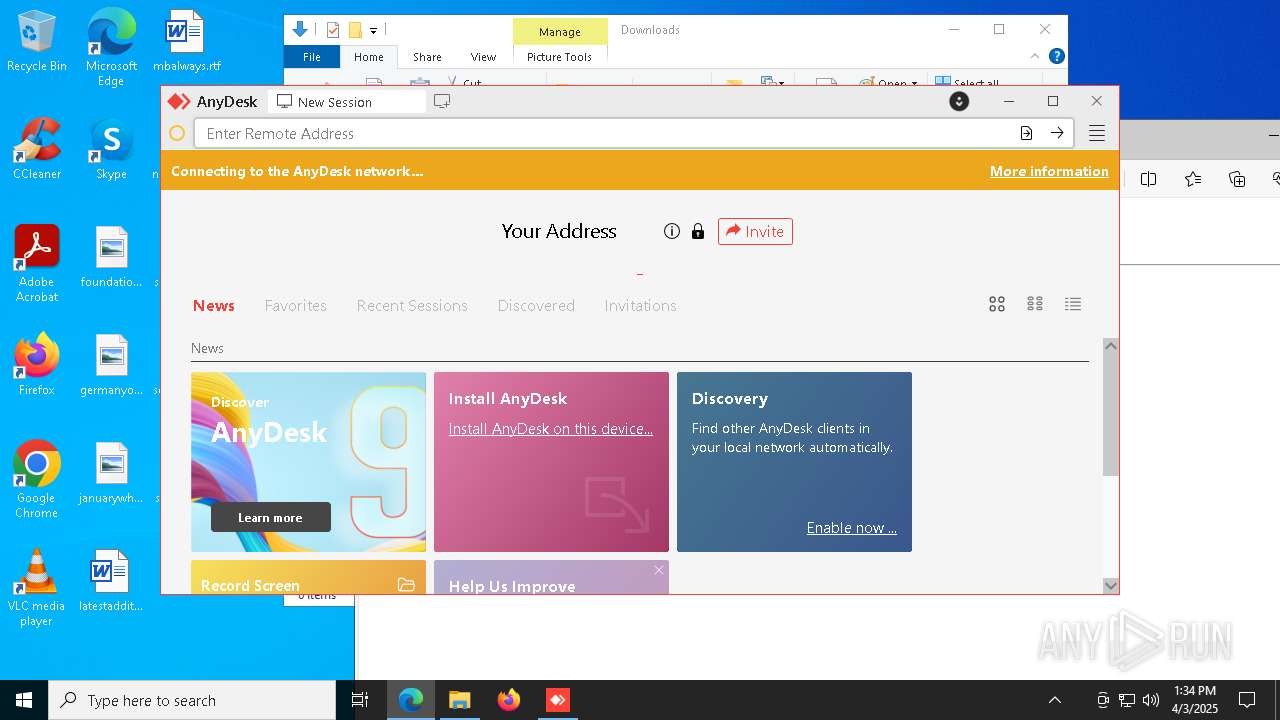Click the Invite button
1280x720 pixels.
755,231
